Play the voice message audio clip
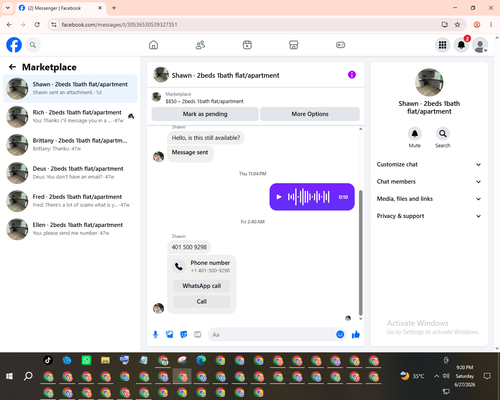The height and width of the screenshot is (400, 500). [x=279, y=197]
